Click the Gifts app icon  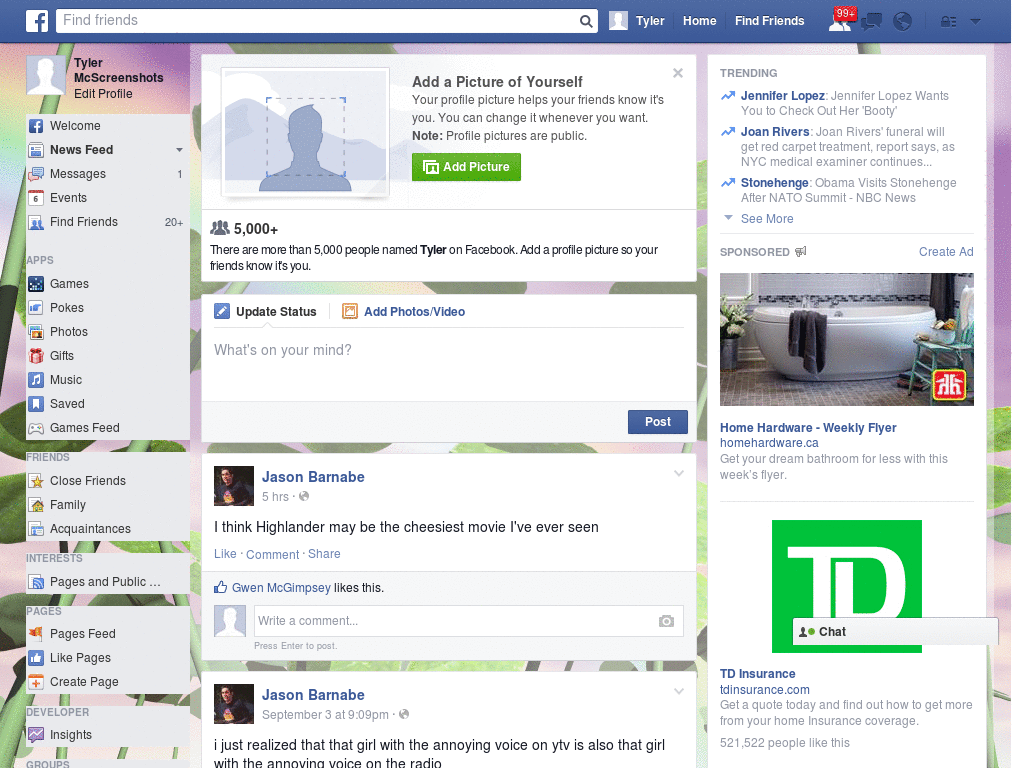[36, 356]
